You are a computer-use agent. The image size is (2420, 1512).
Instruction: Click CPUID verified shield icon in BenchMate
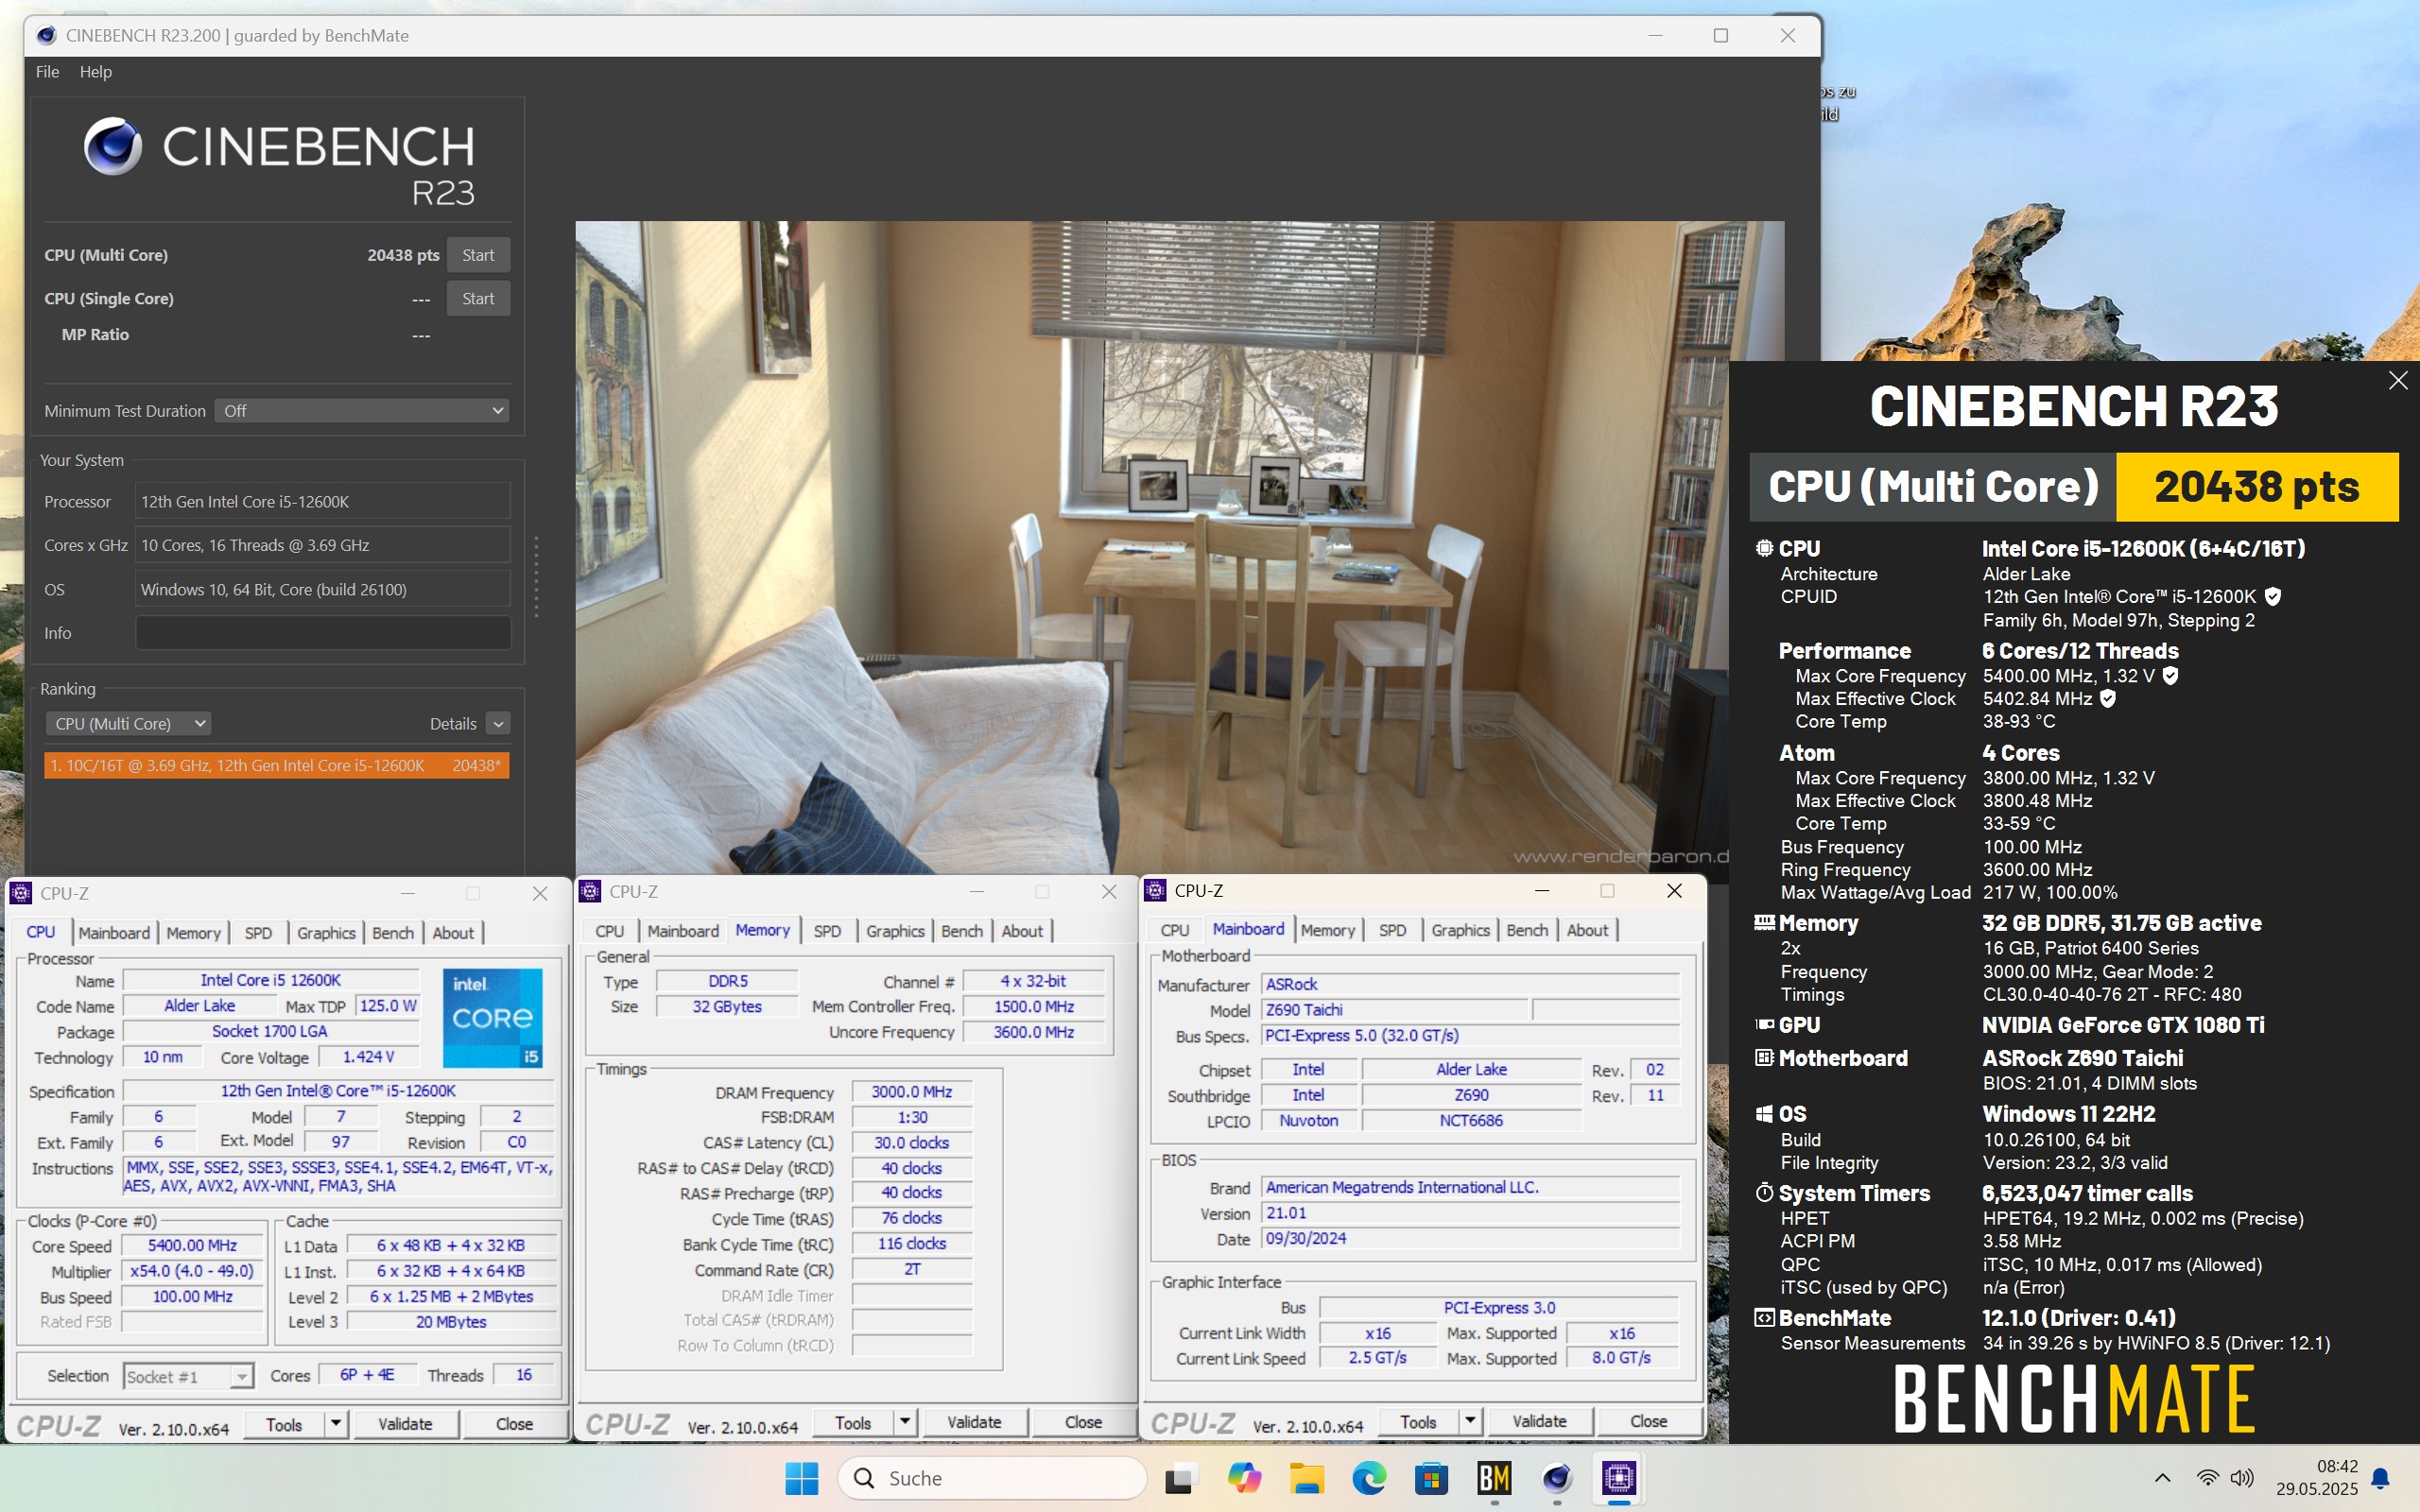pos(2272,597)
